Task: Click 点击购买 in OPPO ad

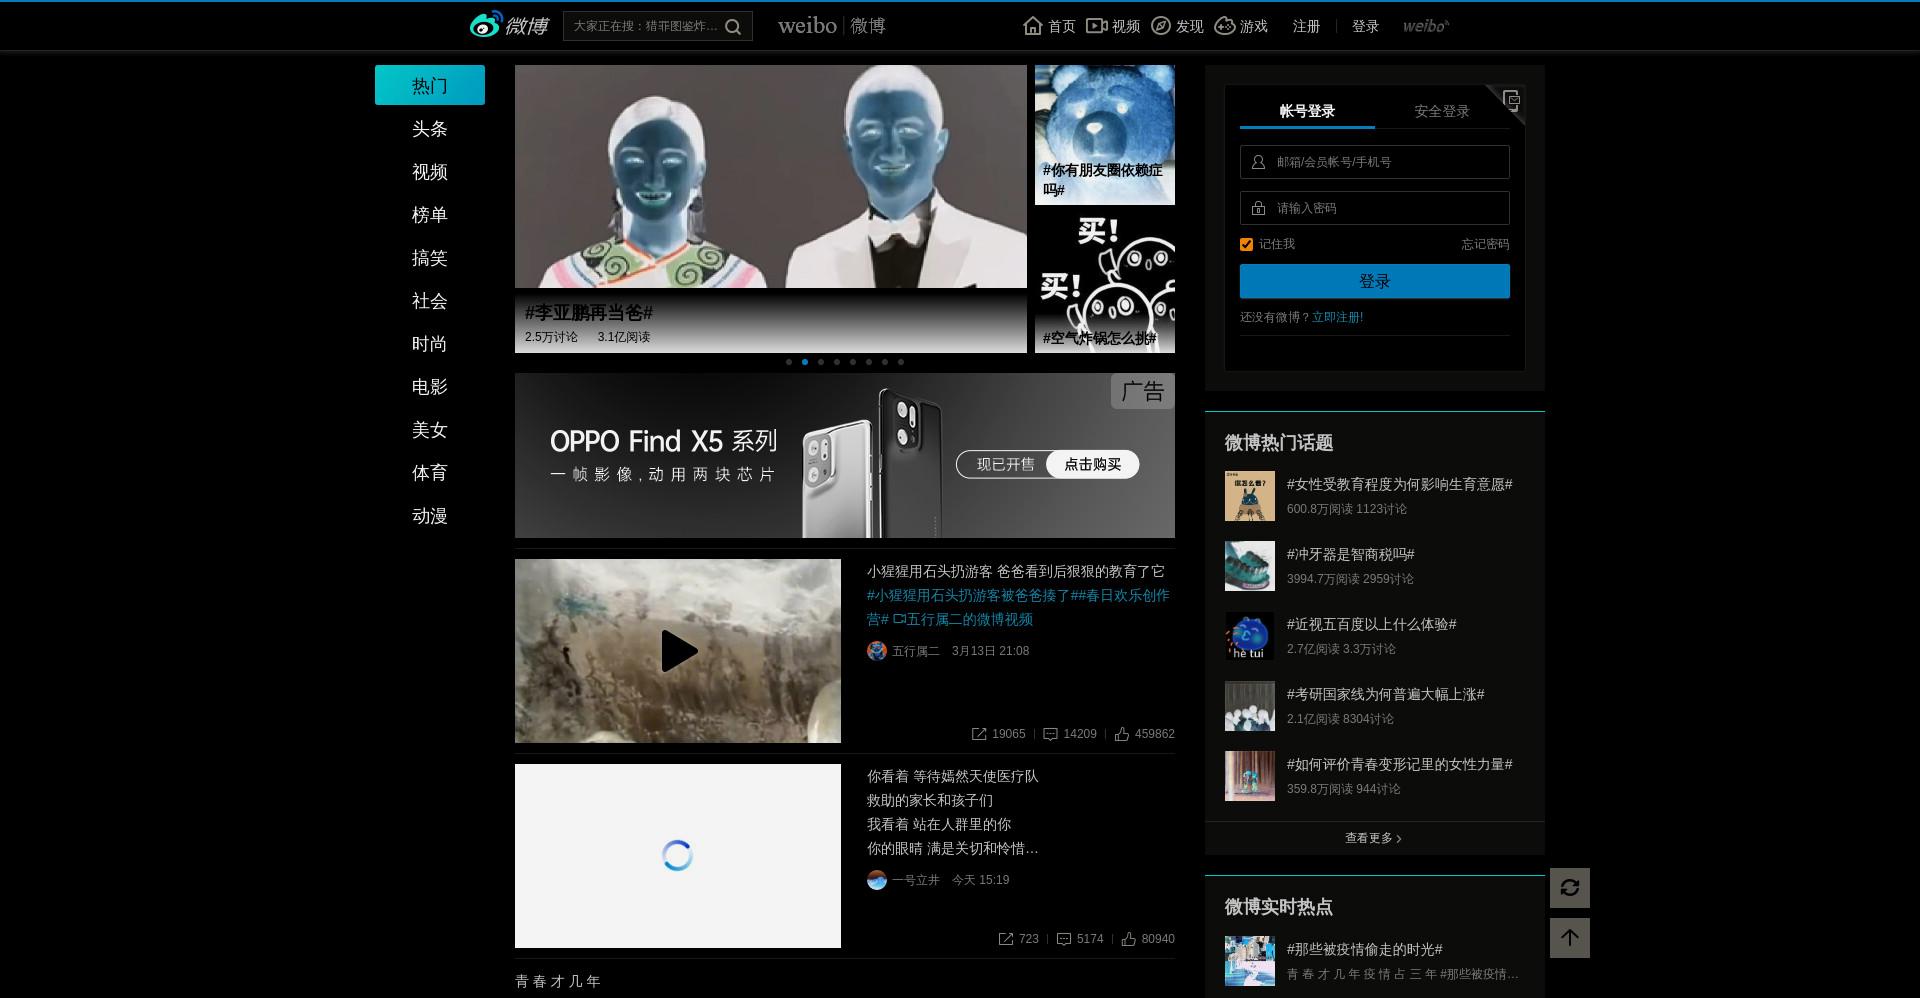Action: point(1092,464)
